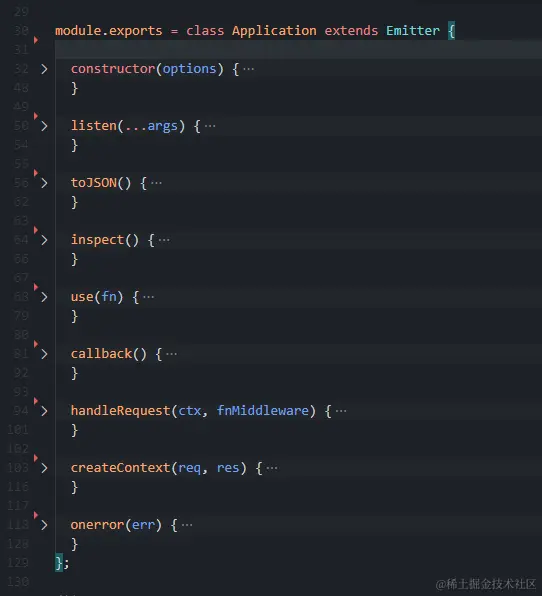
Task: Click the fold ellipsis after inspect() {
Action: click(x=164, y=240)
